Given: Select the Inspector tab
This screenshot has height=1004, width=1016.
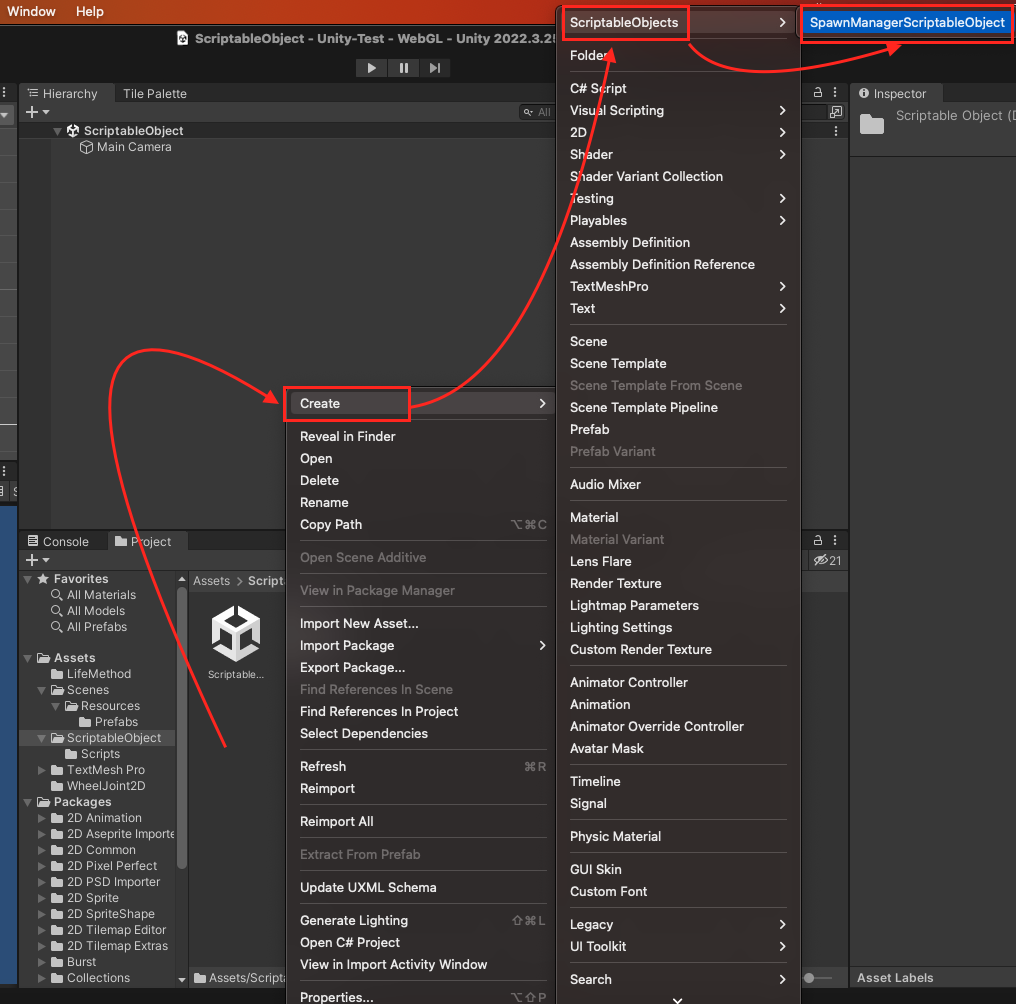Looking at the screenshot, I should (896, 93).
